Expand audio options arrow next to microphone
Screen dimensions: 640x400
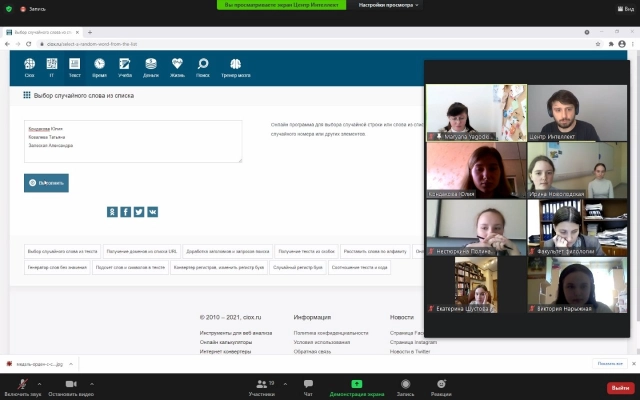39,384
